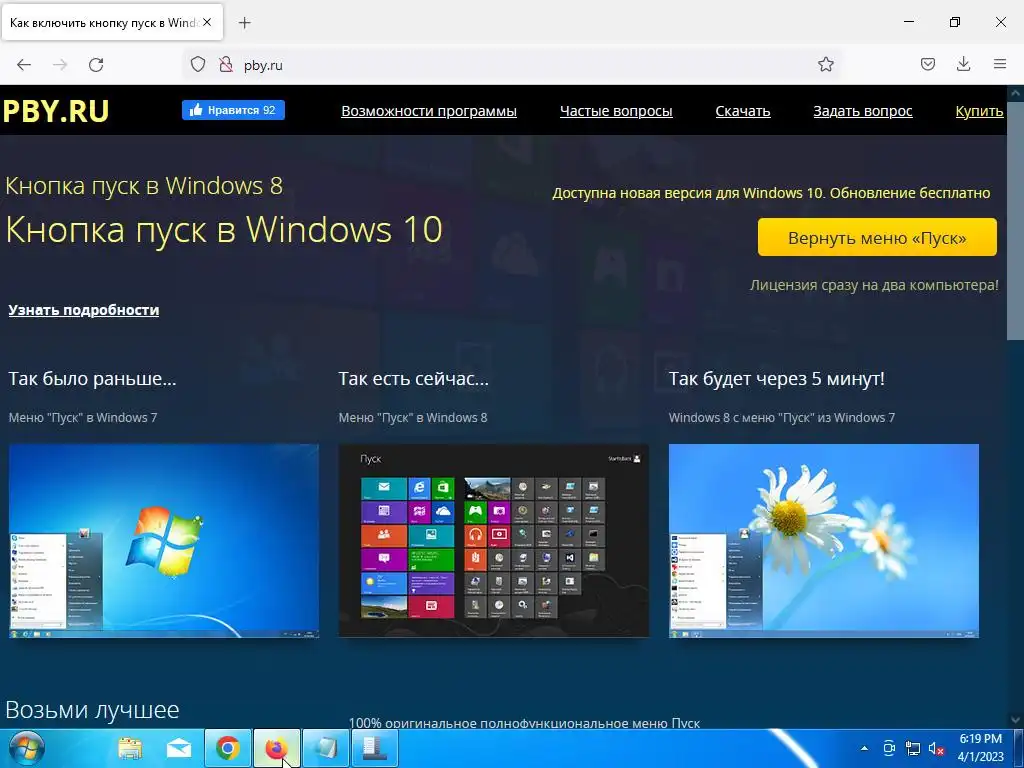Click the 'Так было раньше...' heading

click(x=92, y=378)
